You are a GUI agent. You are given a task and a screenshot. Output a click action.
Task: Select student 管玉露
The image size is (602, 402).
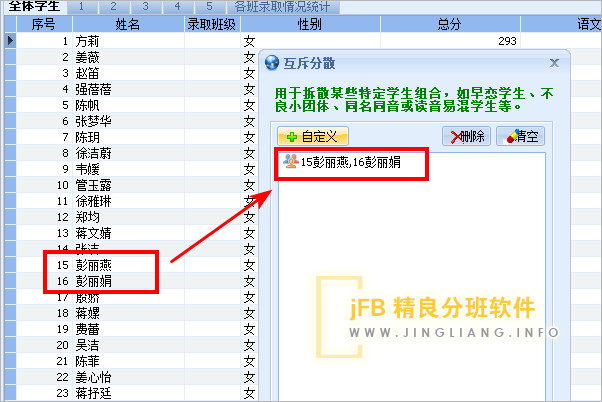point(93,185)
